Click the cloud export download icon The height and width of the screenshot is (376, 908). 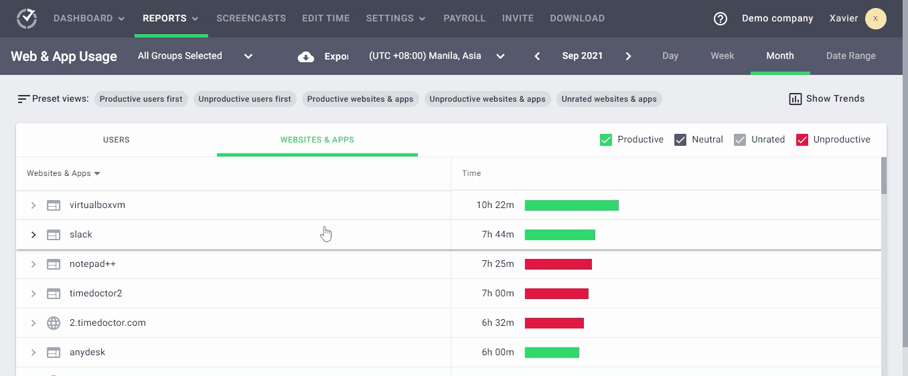(306, 56)
